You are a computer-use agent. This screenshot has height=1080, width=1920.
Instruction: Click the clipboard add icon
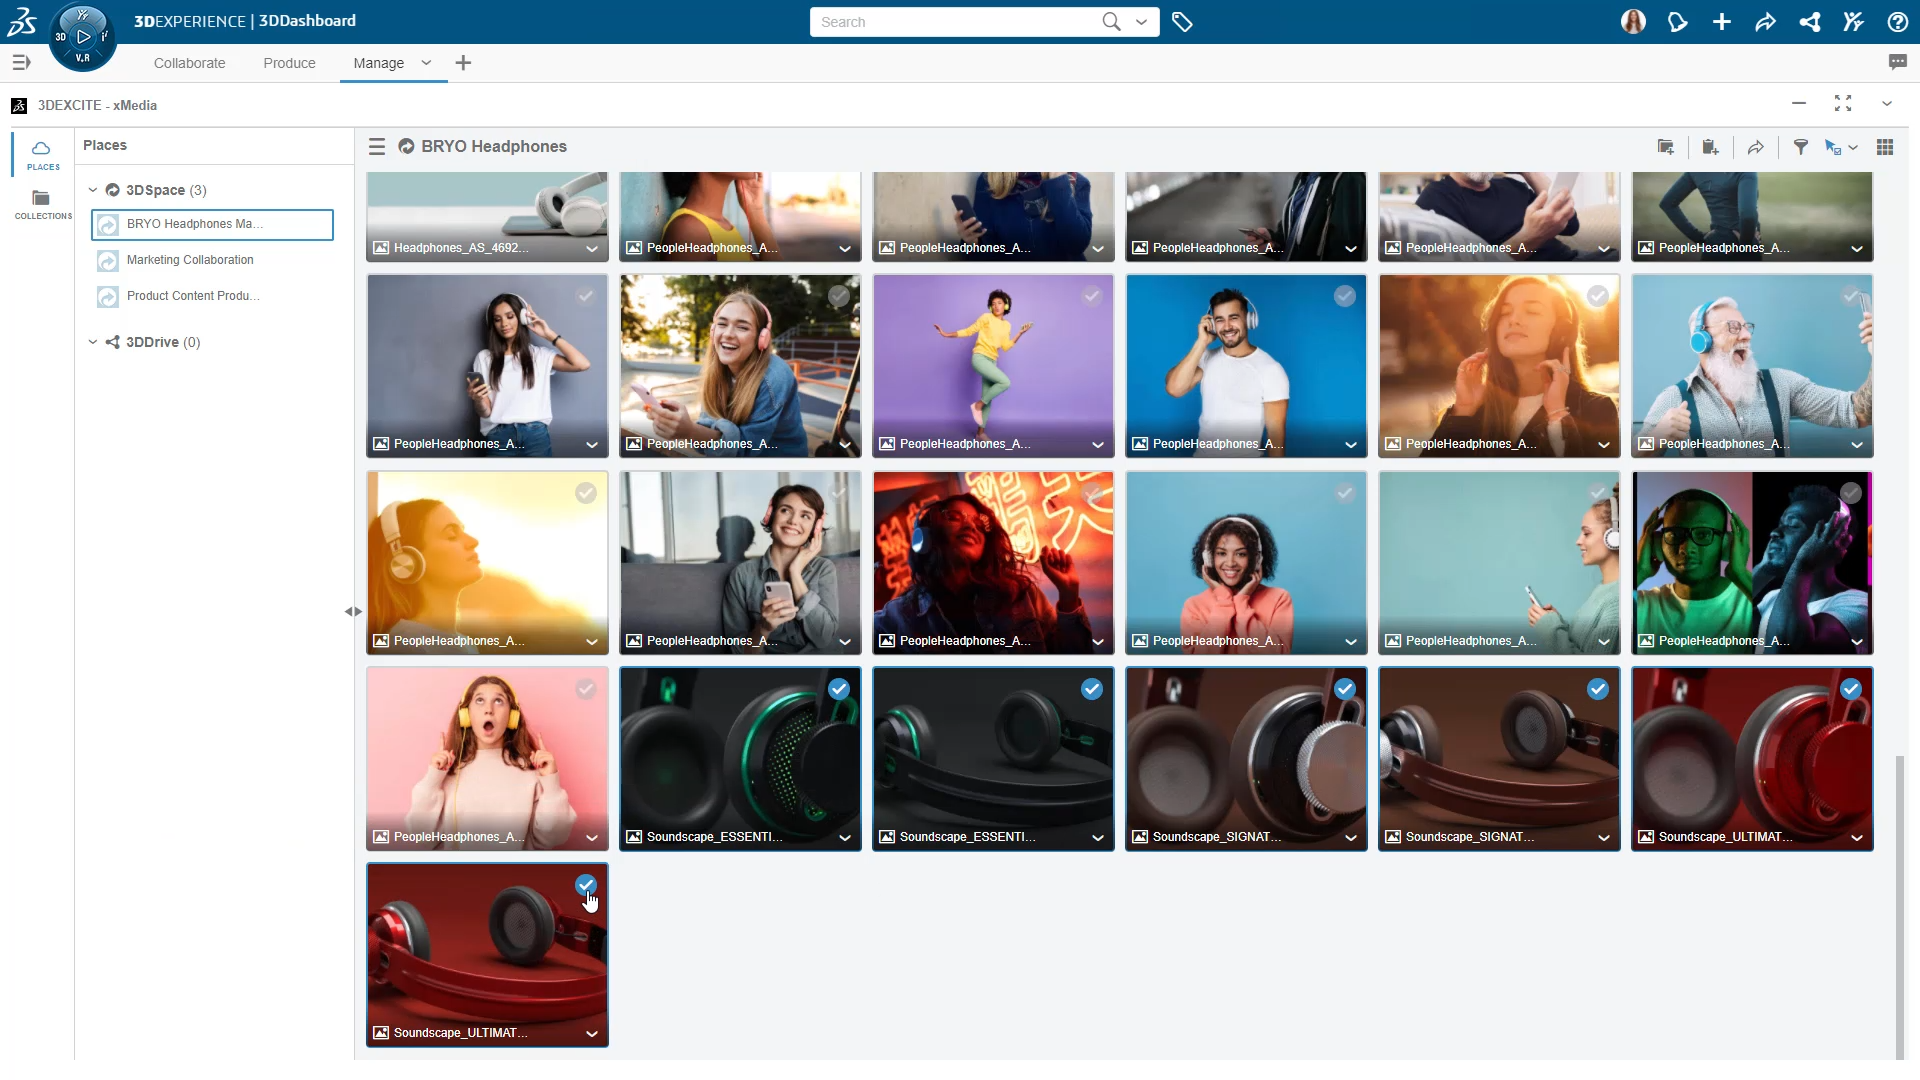pos(1710,147)
